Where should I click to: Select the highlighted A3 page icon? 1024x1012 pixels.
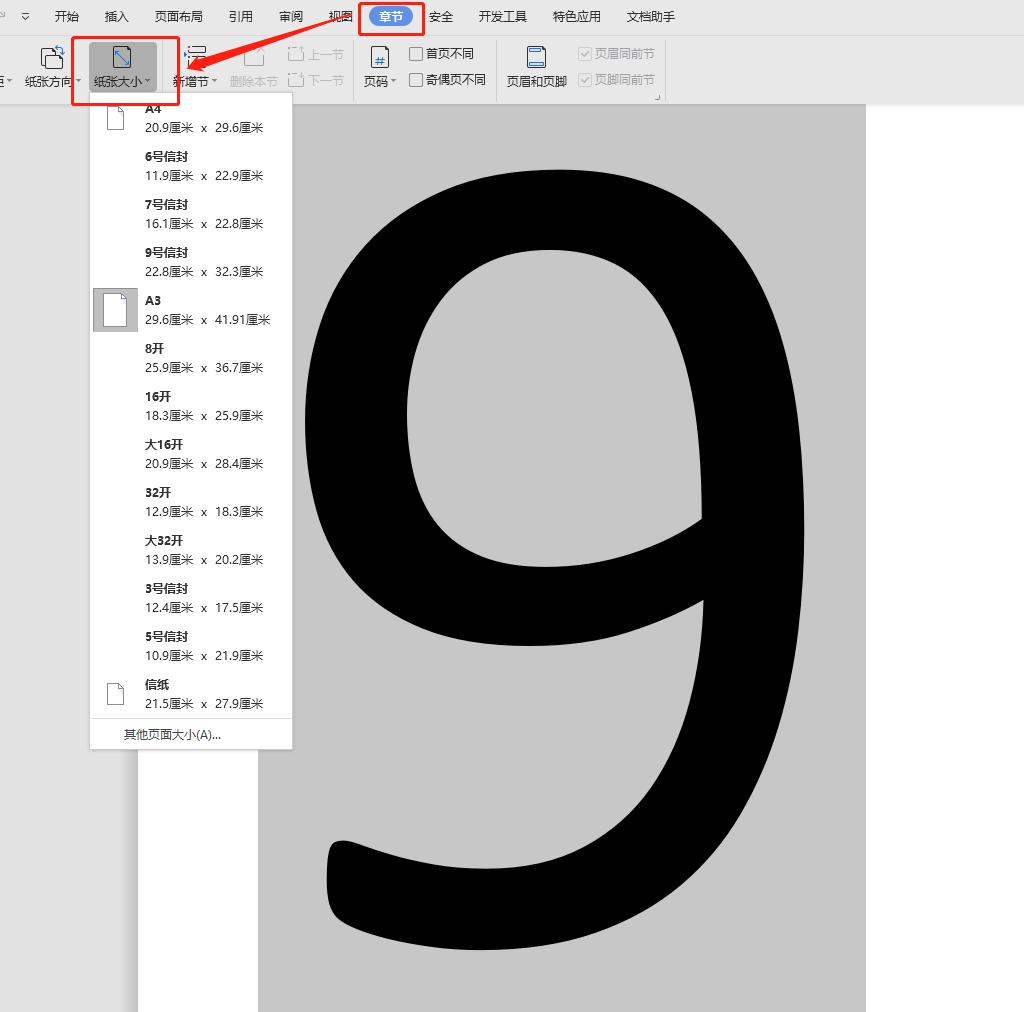116,310
